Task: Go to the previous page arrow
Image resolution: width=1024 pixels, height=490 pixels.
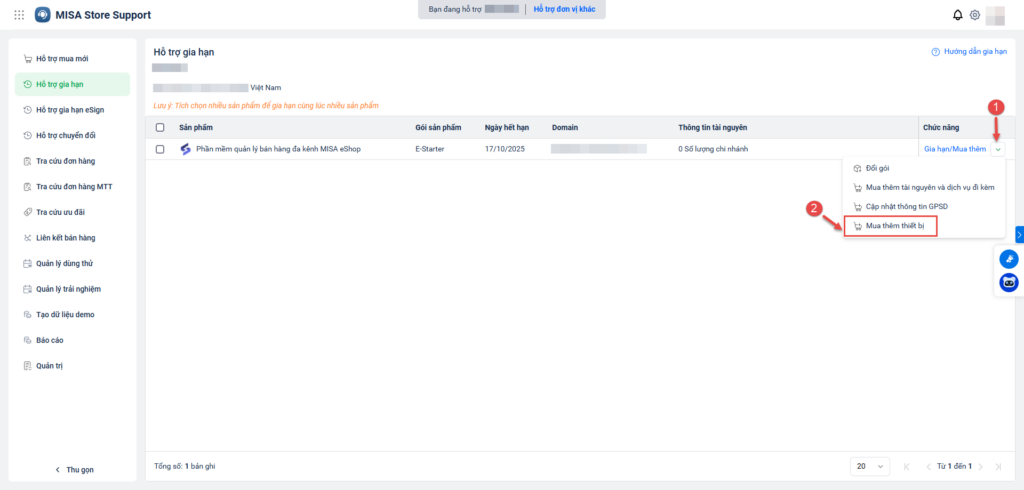Action: click(x=929, y=466)
